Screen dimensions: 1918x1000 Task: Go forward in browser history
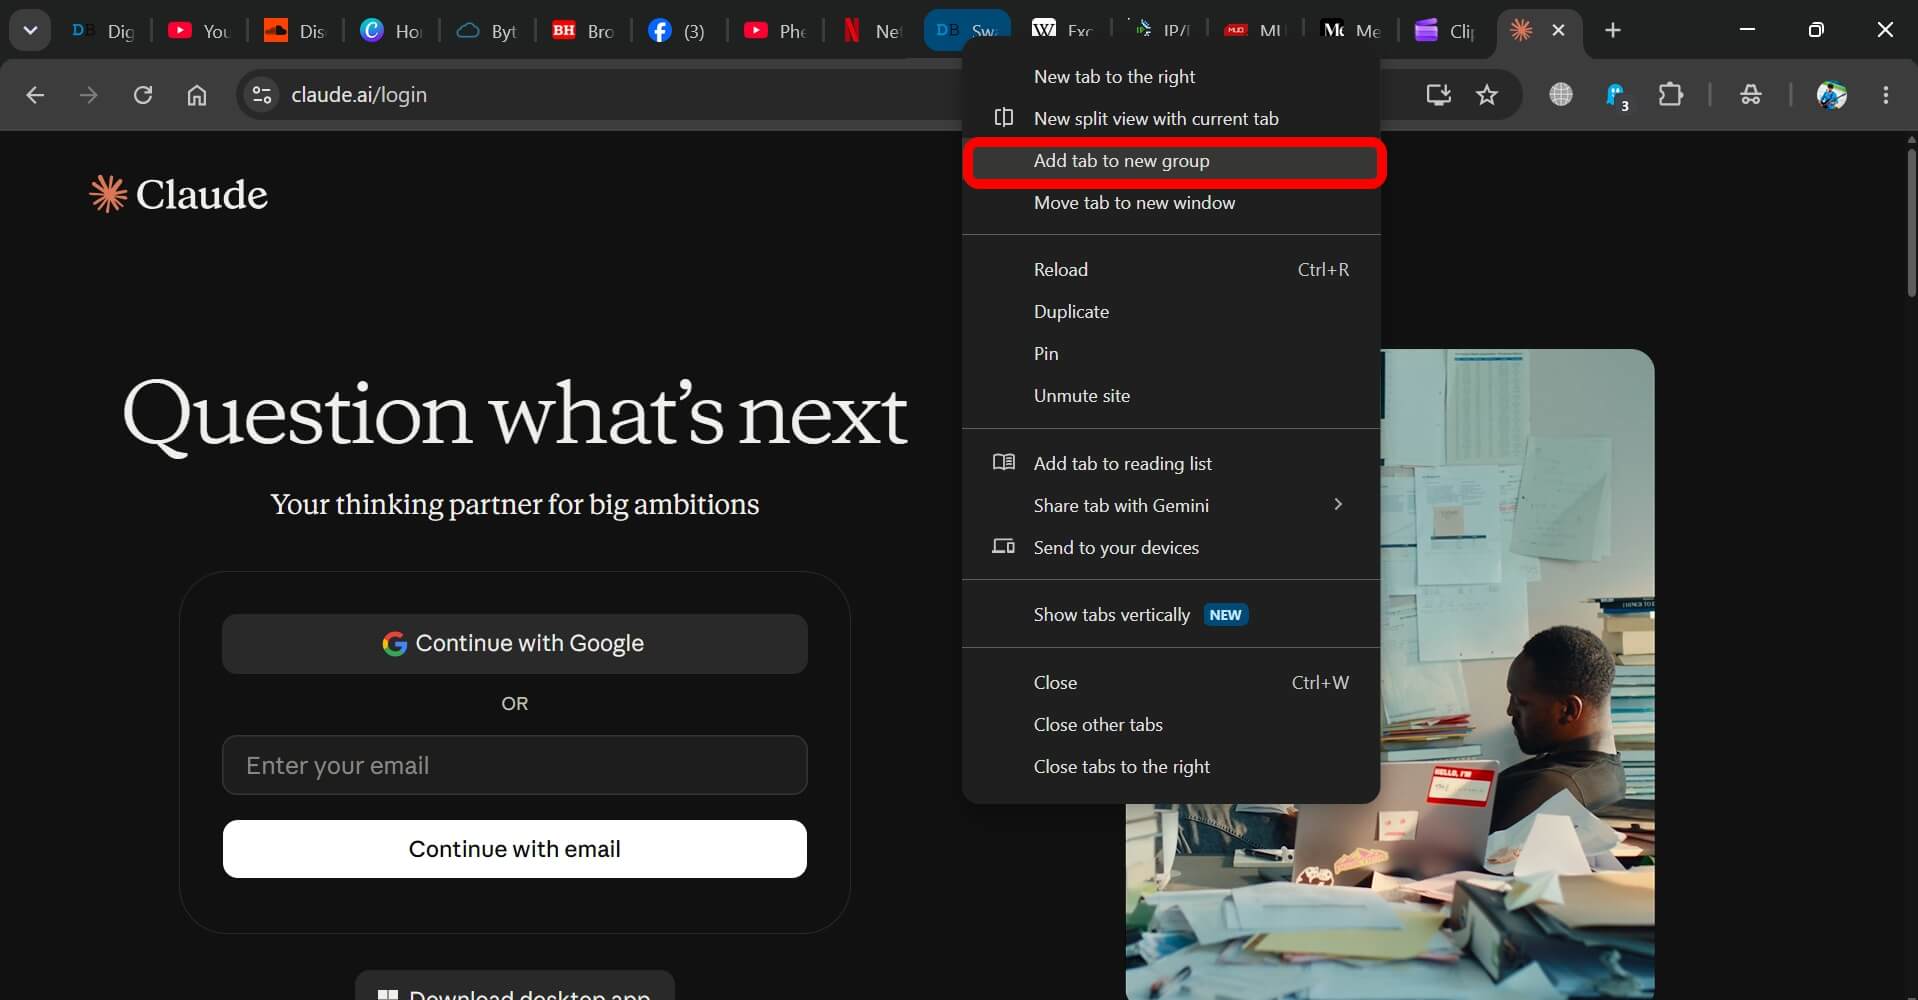(x=89, y=95)
